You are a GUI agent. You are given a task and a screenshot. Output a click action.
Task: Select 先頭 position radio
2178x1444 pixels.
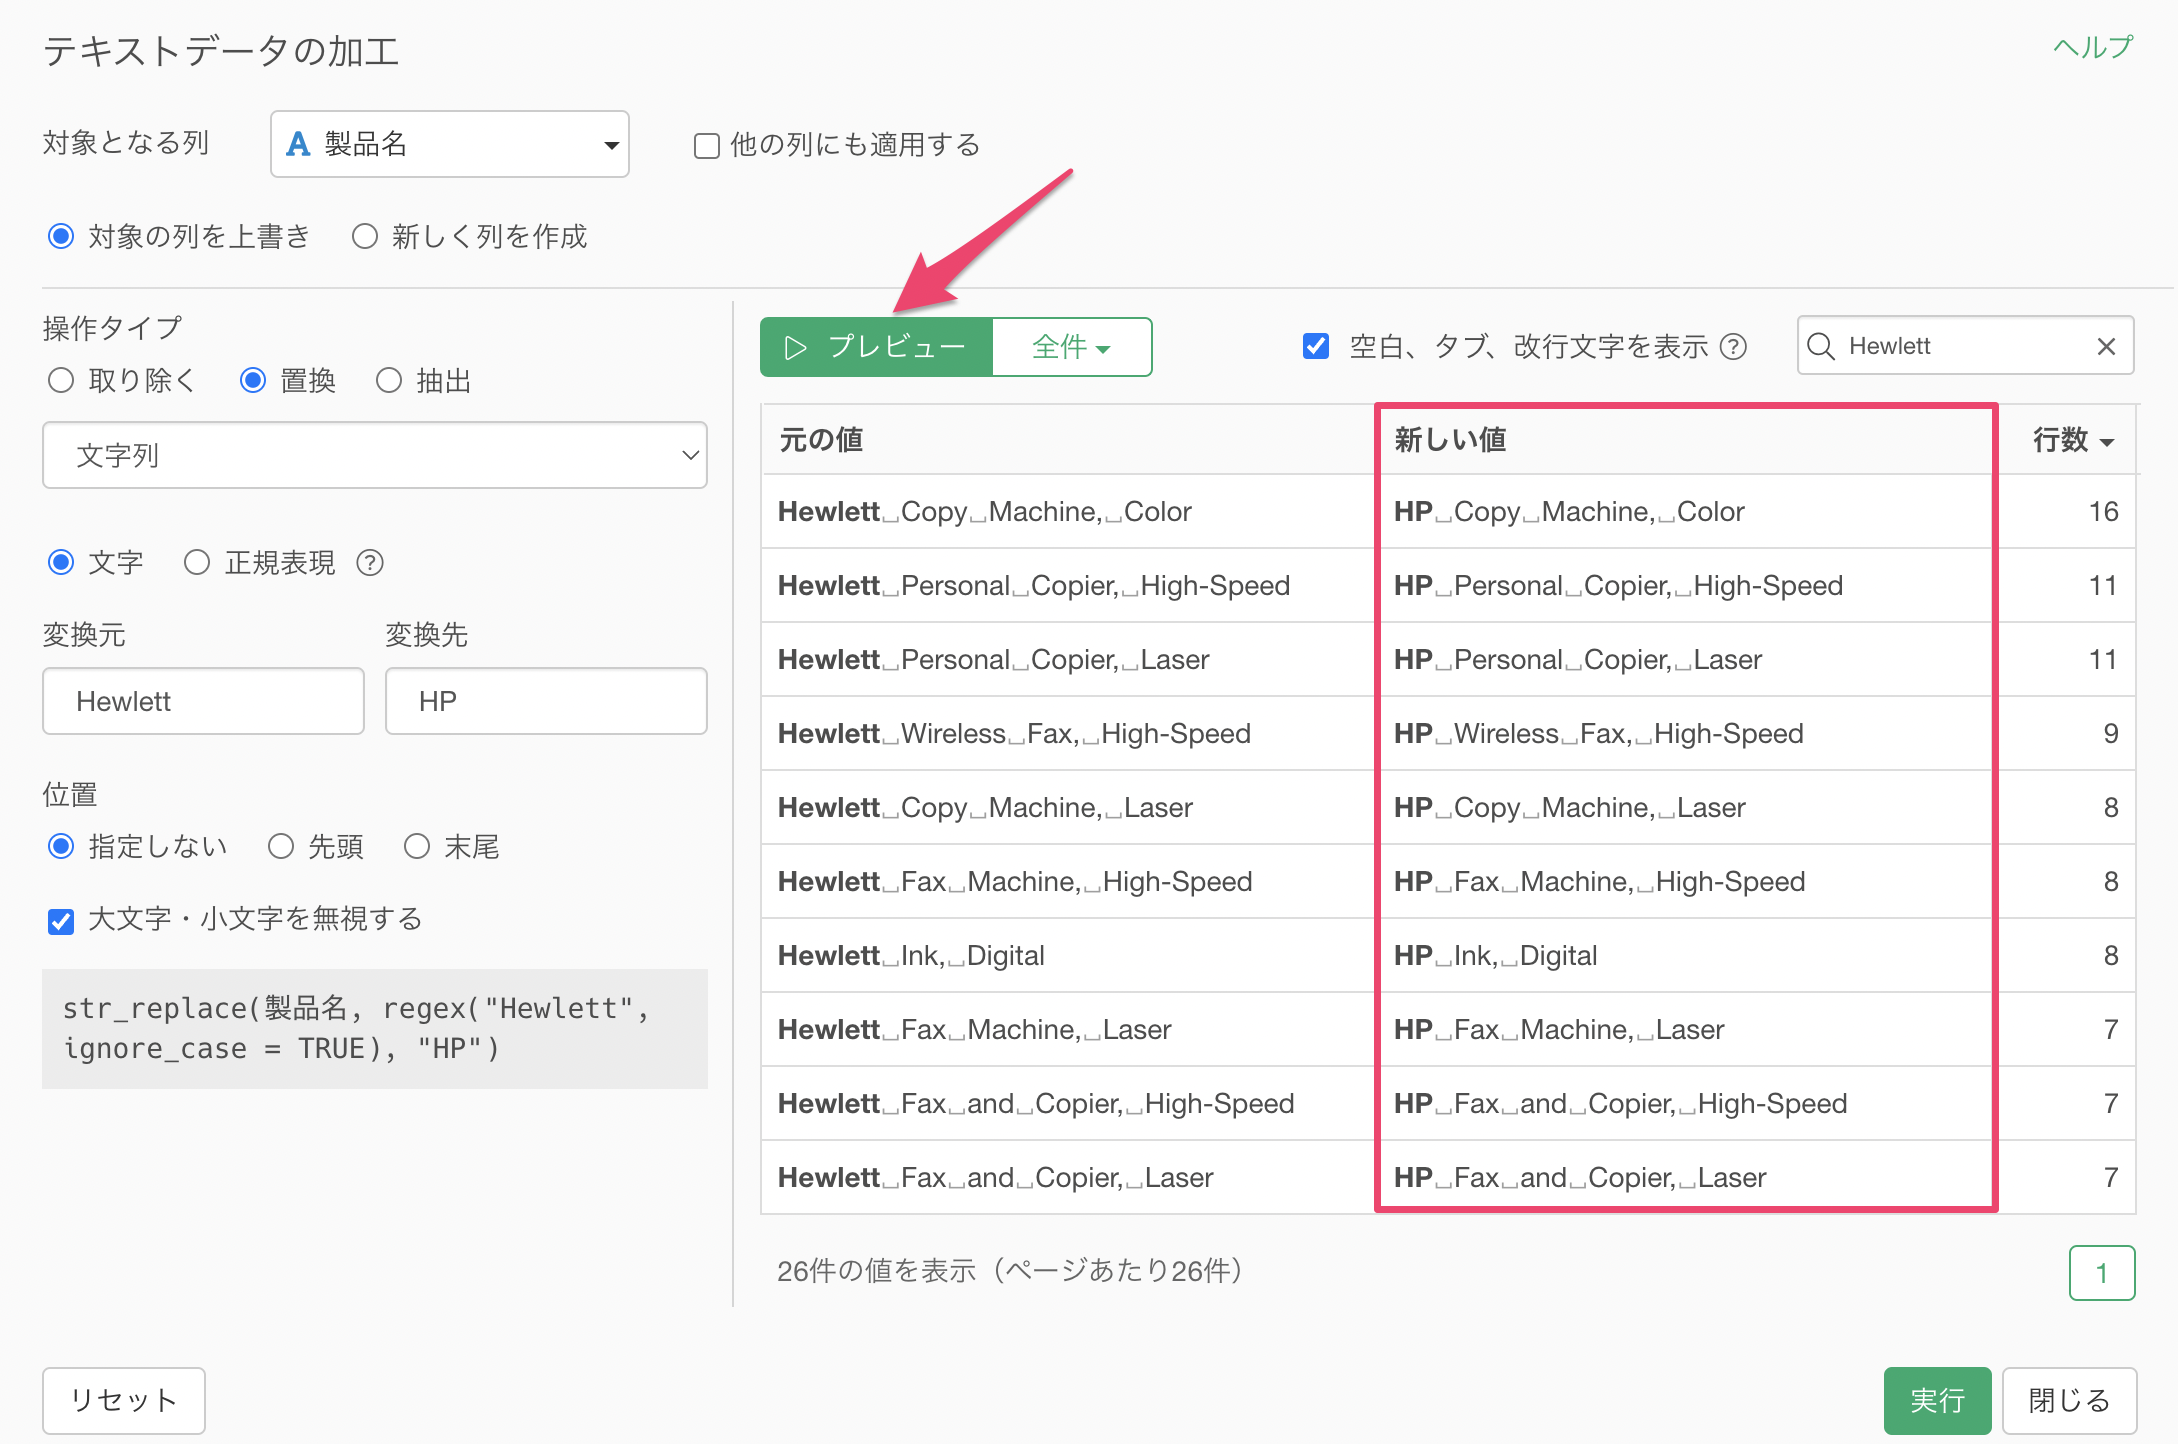point(281,846)
